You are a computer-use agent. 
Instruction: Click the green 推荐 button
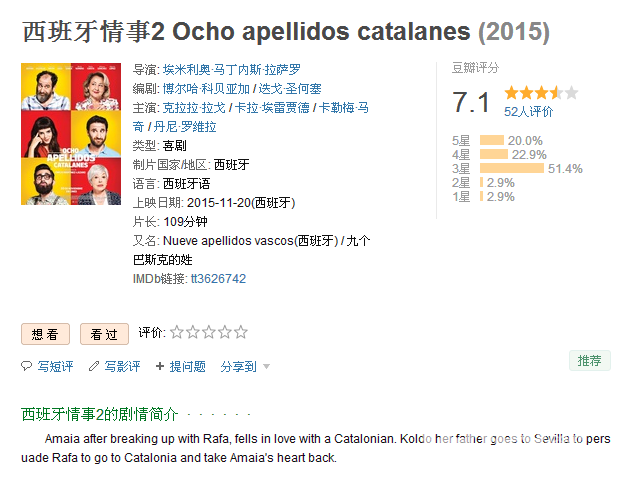pyautogui.click(x=590, y=360)
